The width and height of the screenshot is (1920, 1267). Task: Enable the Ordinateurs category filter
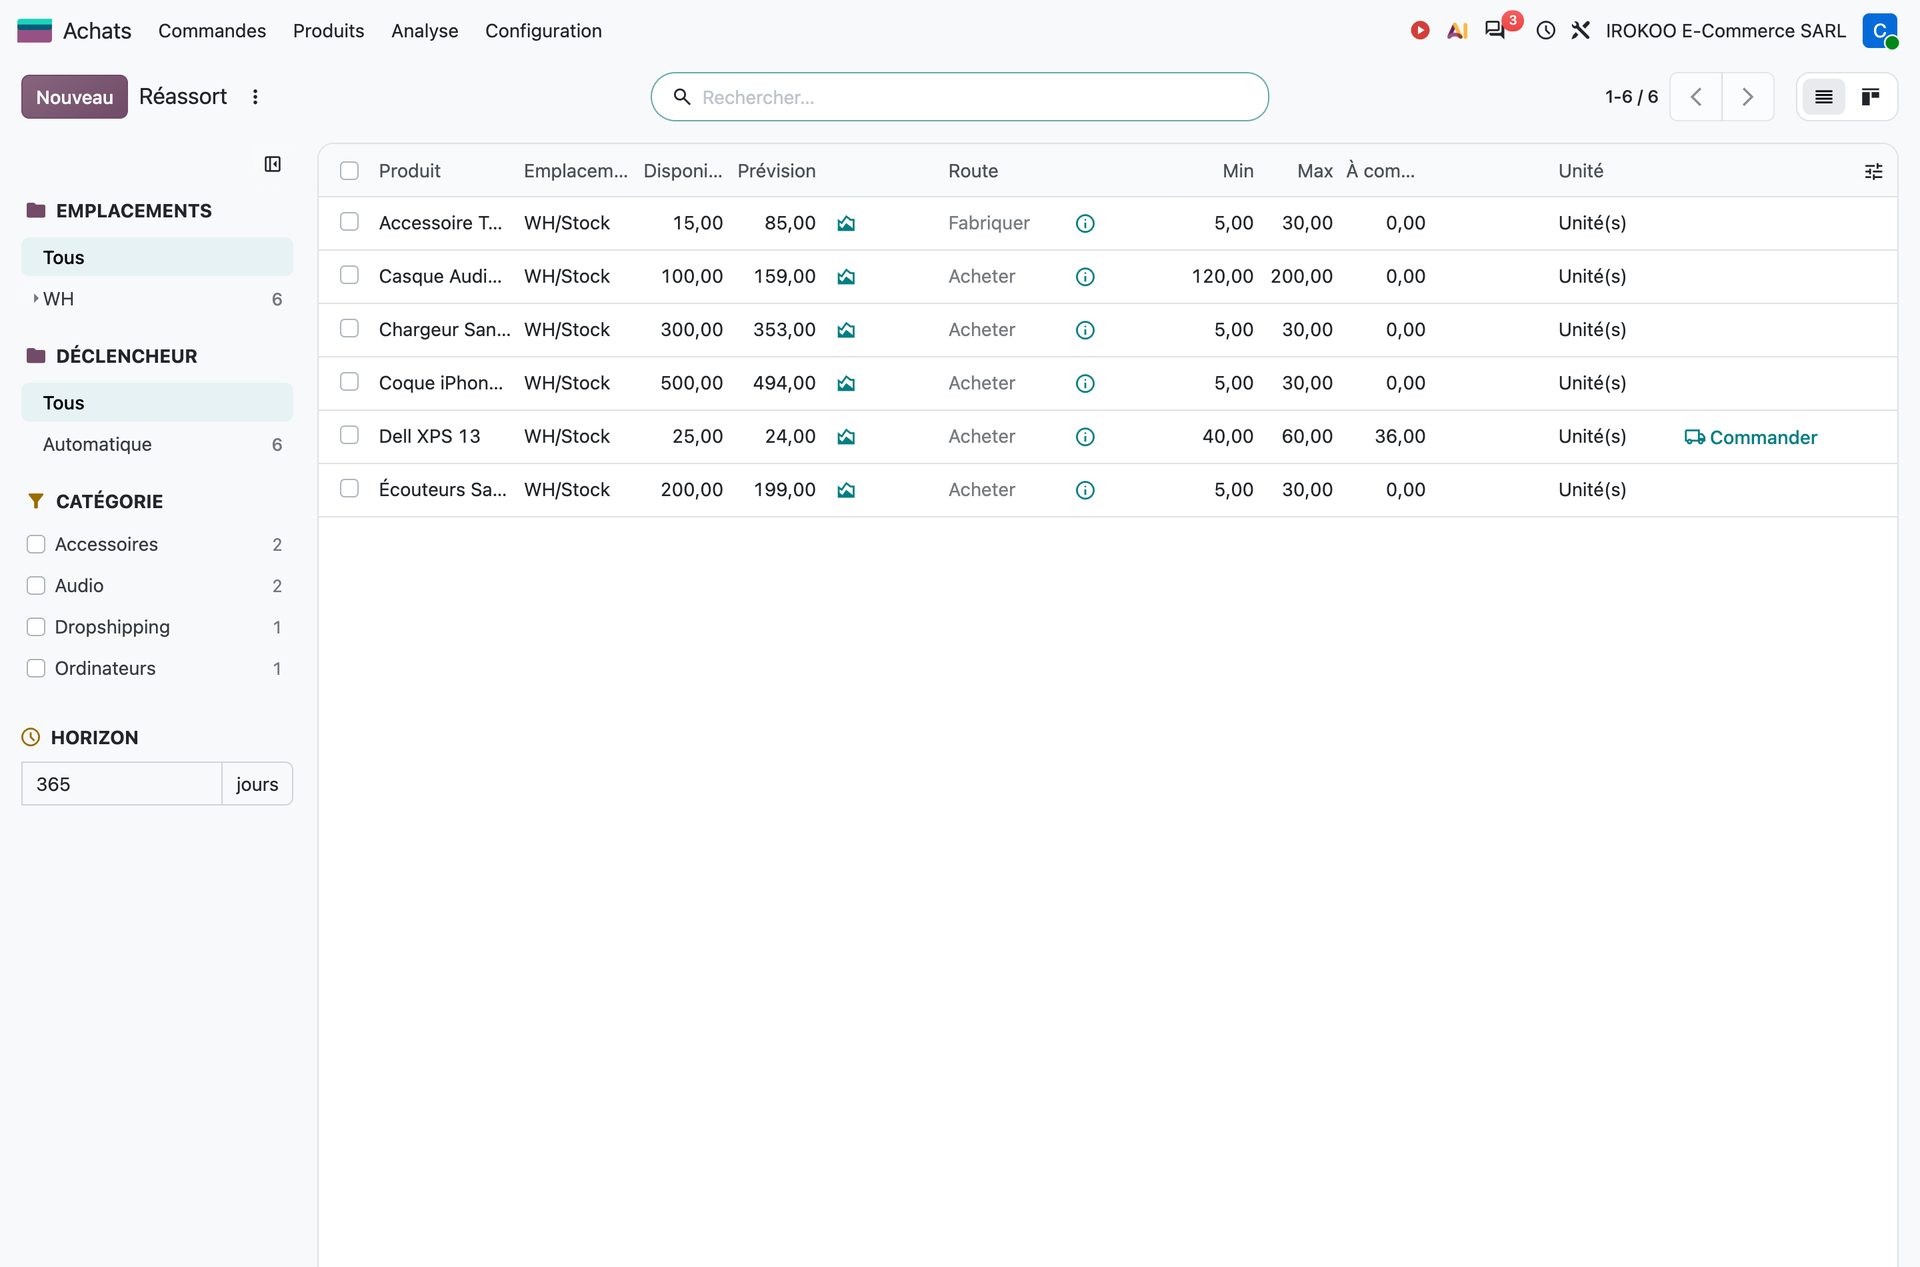[36, 668]
